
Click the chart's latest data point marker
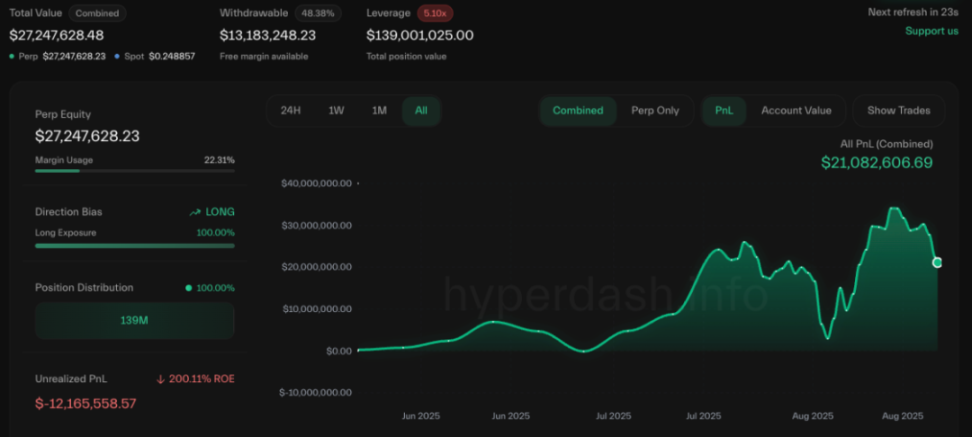pos(937,262)
